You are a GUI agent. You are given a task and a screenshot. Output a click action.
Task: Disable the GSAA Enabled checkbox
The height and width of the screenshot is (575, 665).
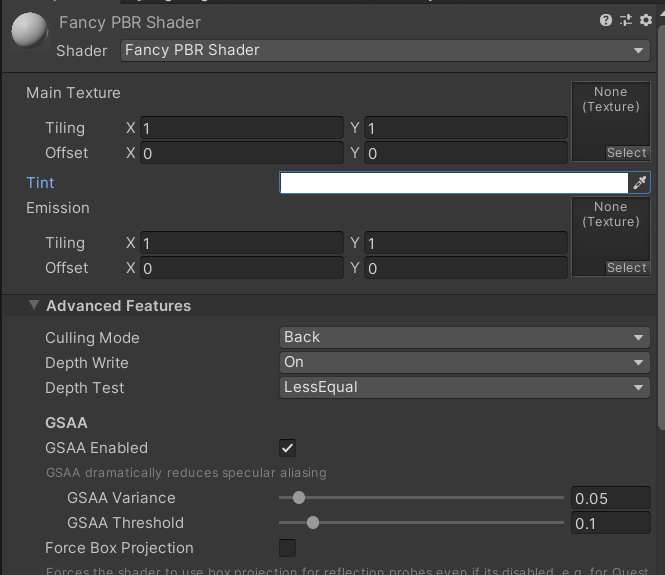(x=288, y=448)
